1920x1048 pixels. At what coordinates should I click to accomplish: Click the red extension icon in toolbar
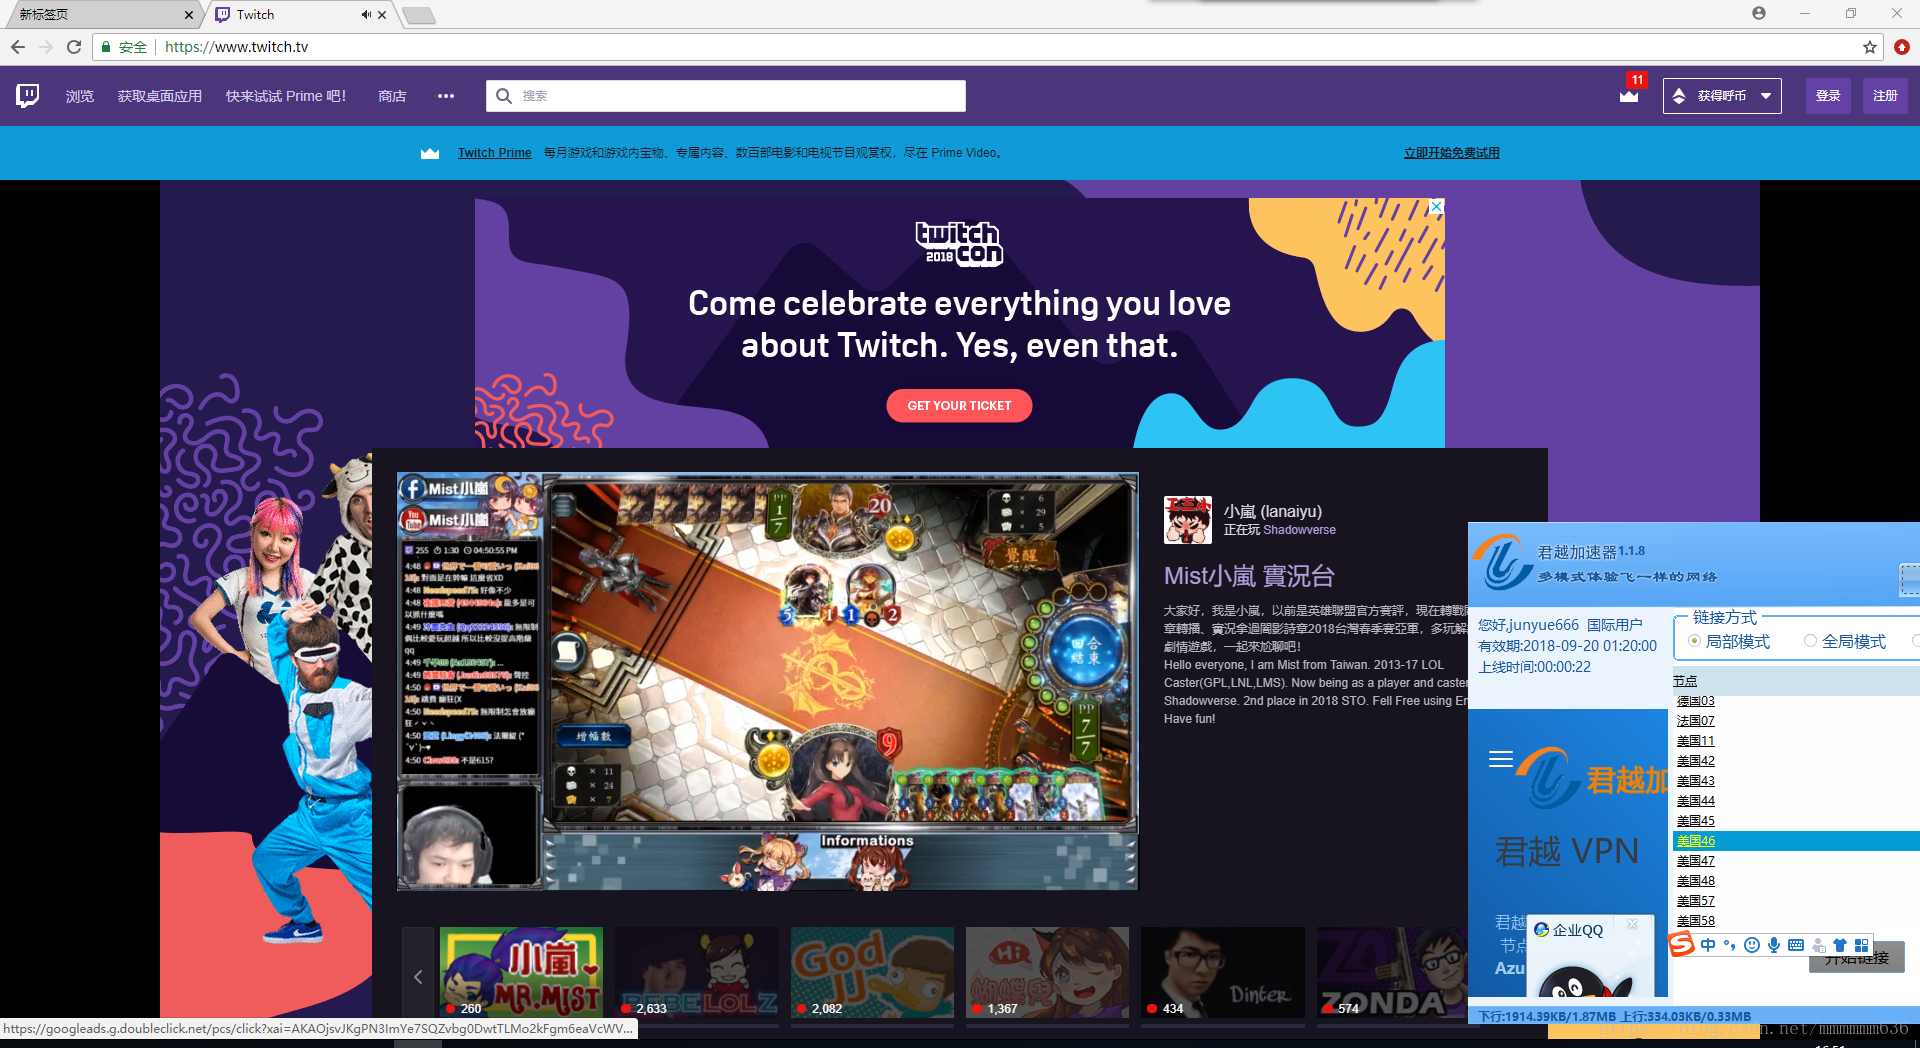tap(1901, 47)
